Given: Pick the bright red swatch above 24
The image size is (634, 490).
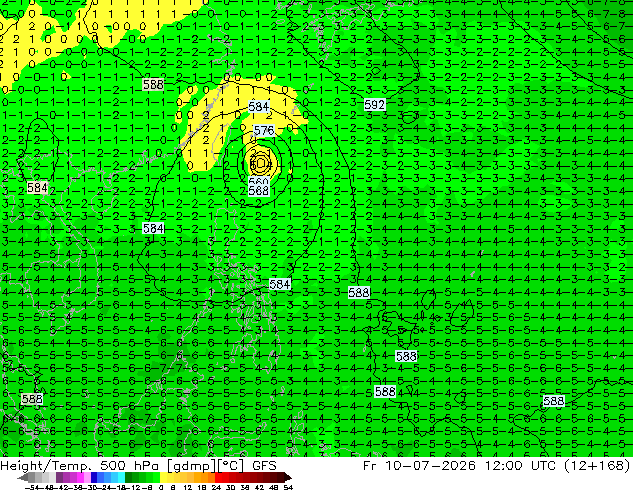Looking at the screenshot, I should (x=218, y=477).
